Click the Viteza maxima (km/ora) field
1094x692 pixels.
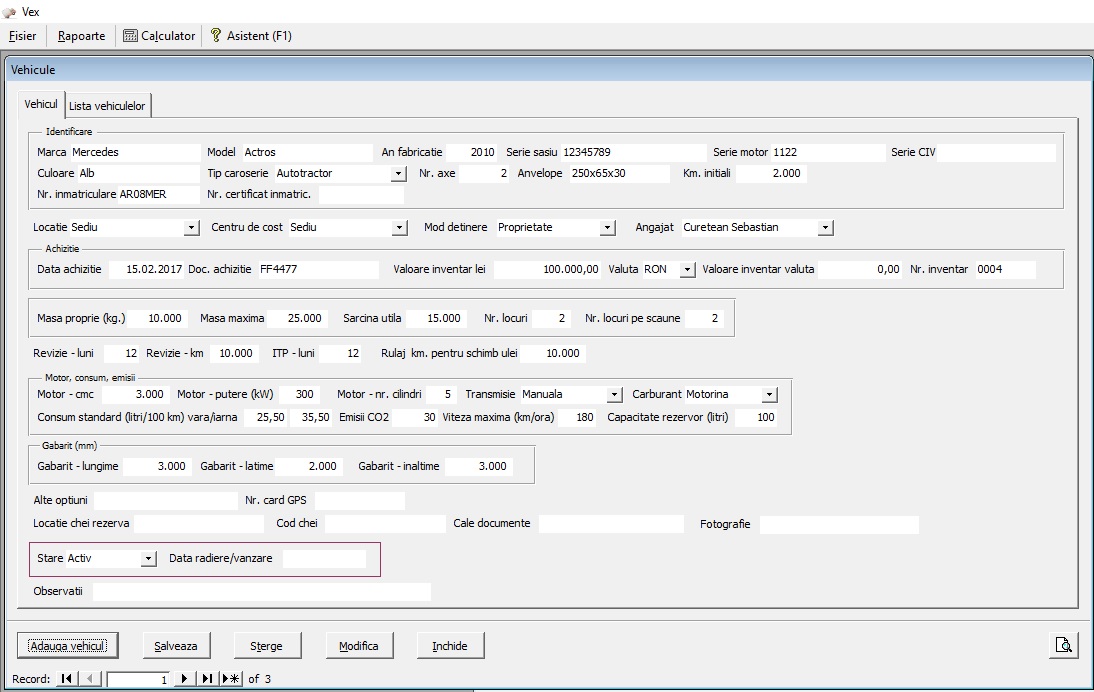577,417
